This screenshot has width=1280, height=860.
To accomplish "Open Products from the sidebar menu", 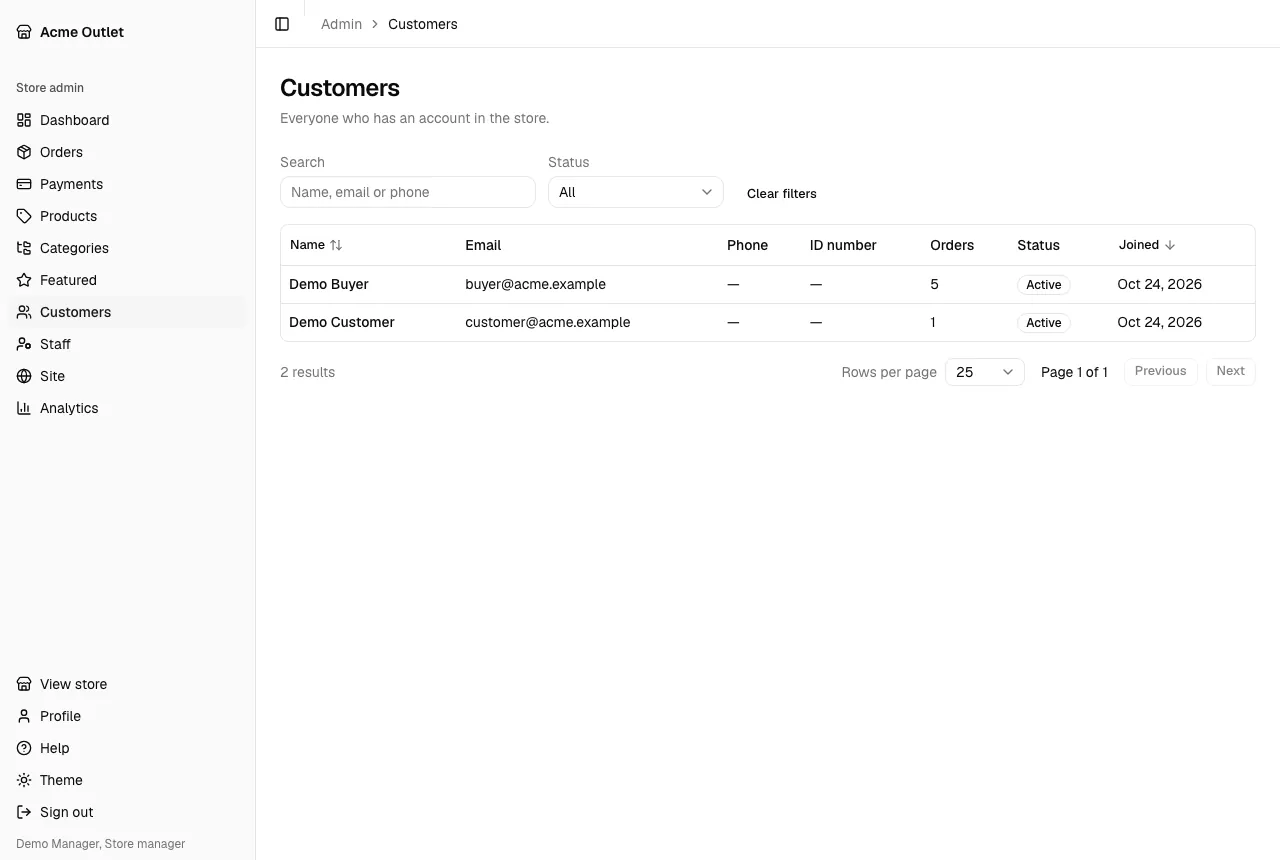I will point(128,216).
